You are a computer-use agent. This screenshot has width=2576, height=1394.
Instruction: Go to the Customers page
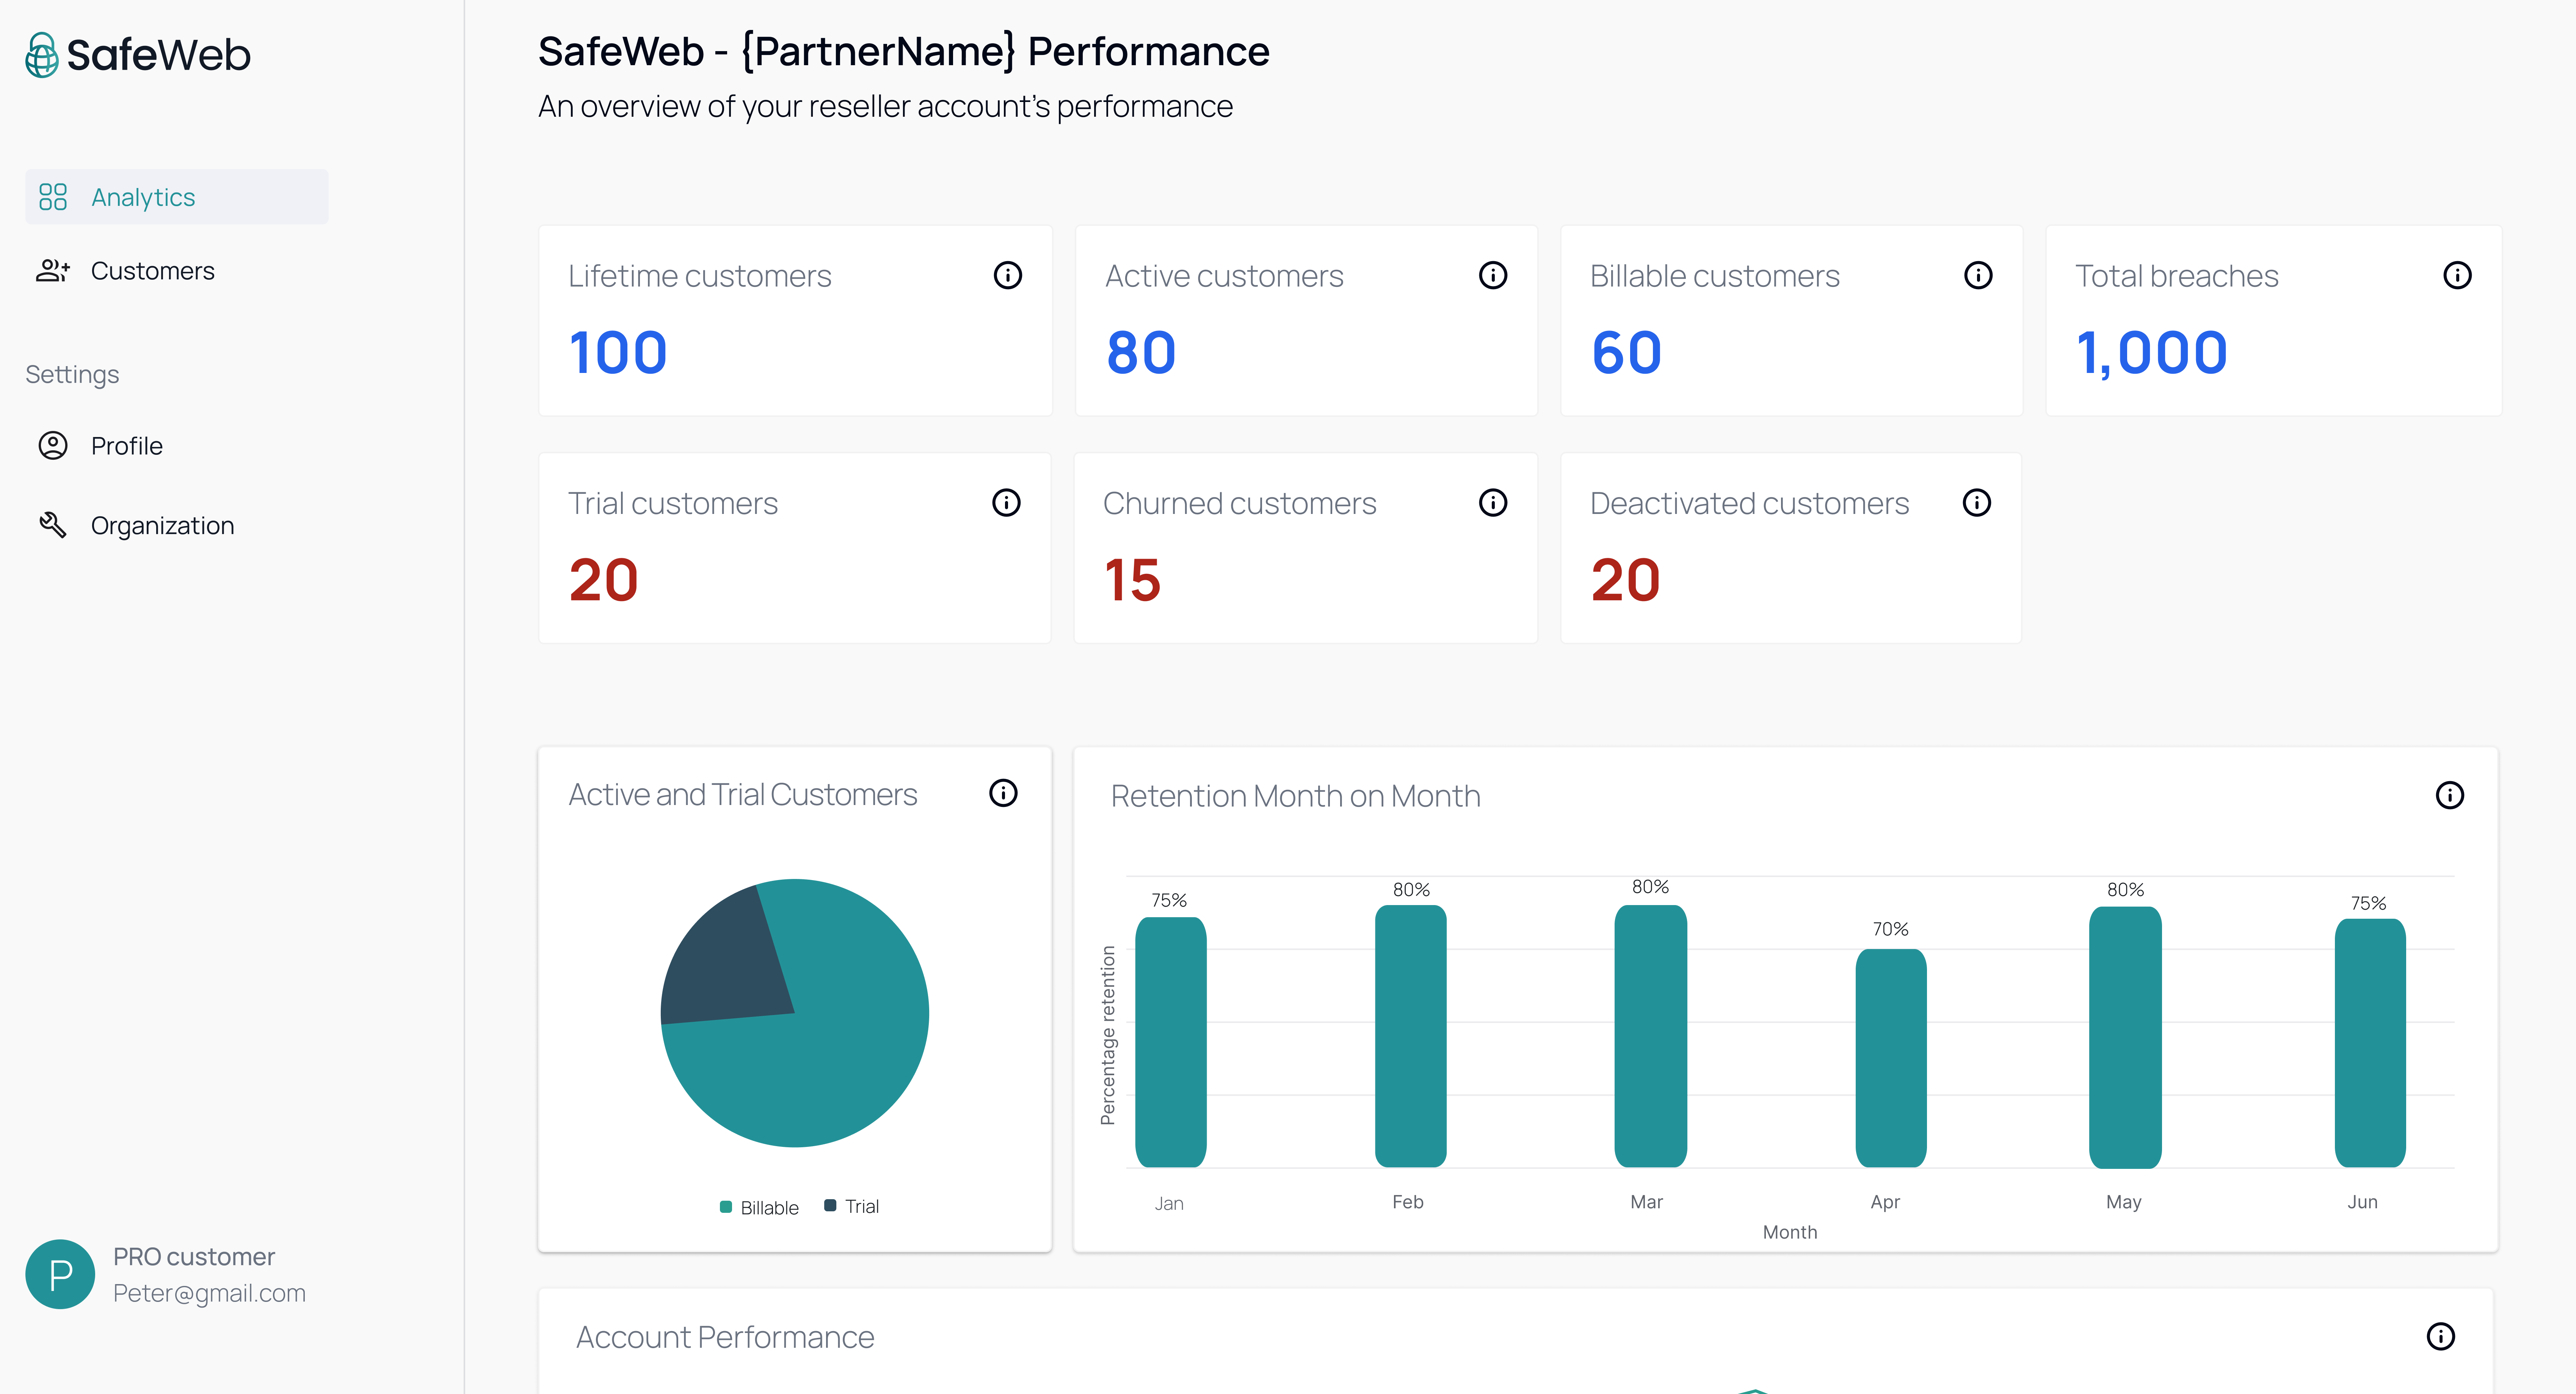point(152,271)
